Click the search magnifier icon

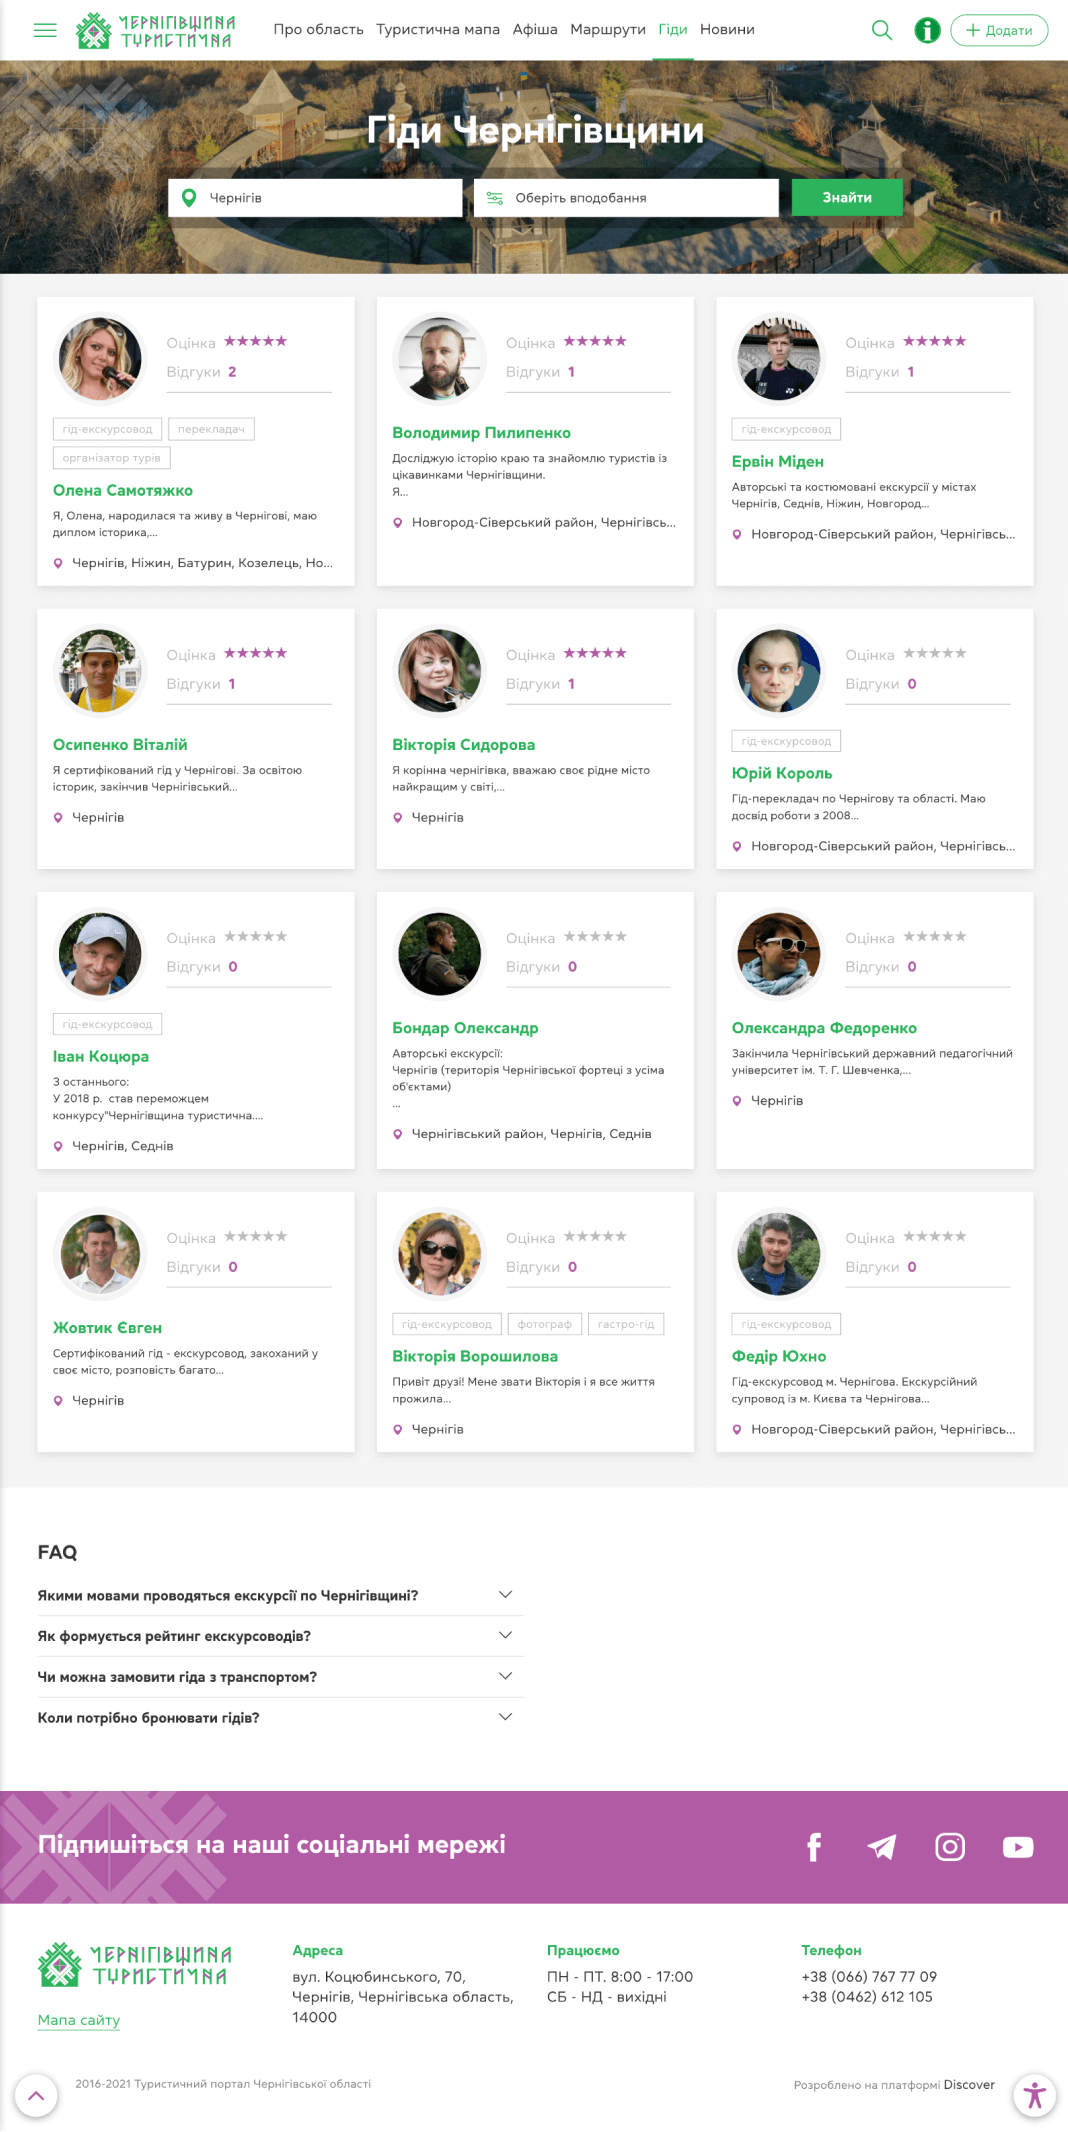[881, 30]
